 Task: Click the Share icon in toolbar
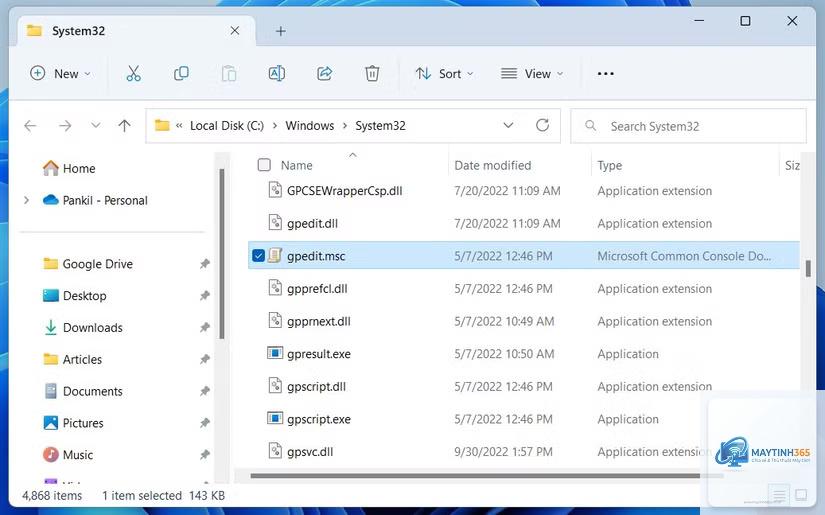click(325, 74)
